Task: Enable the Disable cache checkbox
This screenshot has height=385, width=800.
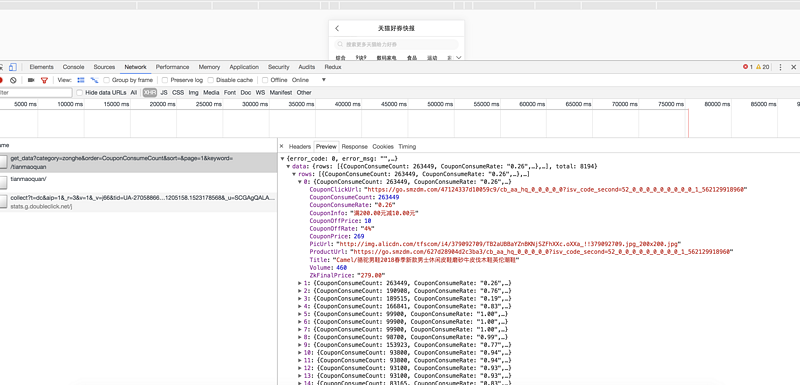Action: tap(211, 80)
